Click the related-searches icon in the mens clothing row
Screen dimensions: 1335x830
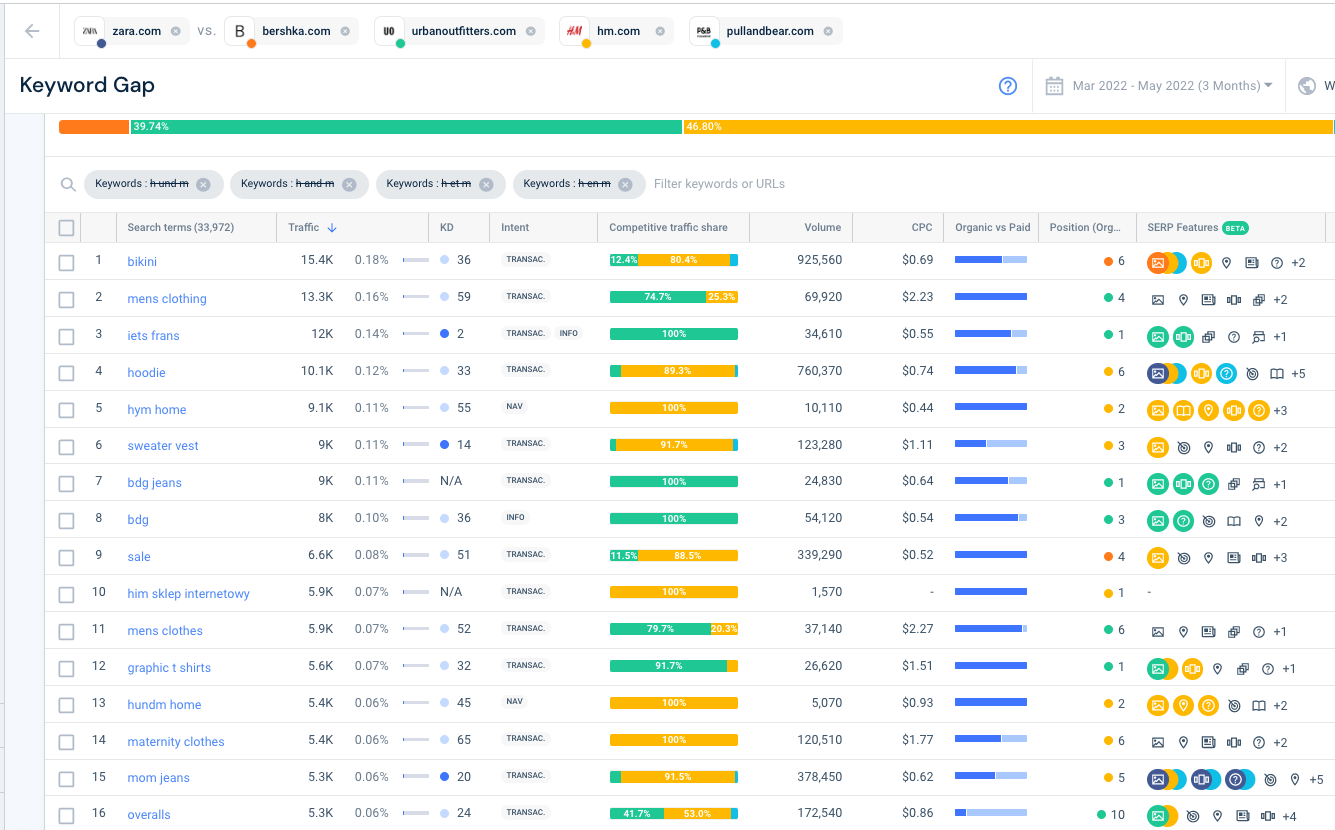(1259, 300)
